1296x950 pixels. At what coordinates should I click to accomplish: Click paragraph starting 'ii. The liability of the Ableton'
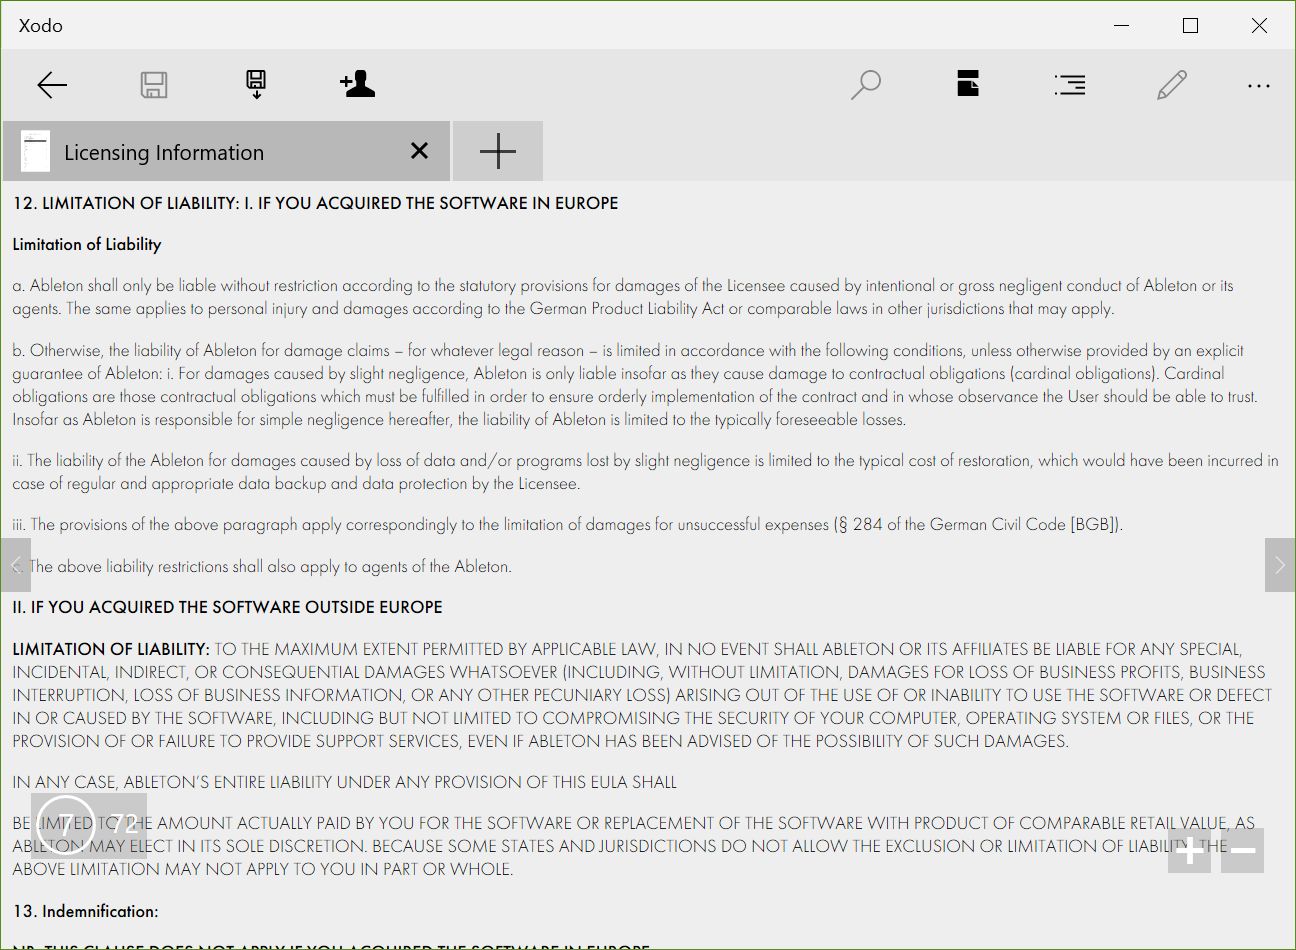point(646,472)
